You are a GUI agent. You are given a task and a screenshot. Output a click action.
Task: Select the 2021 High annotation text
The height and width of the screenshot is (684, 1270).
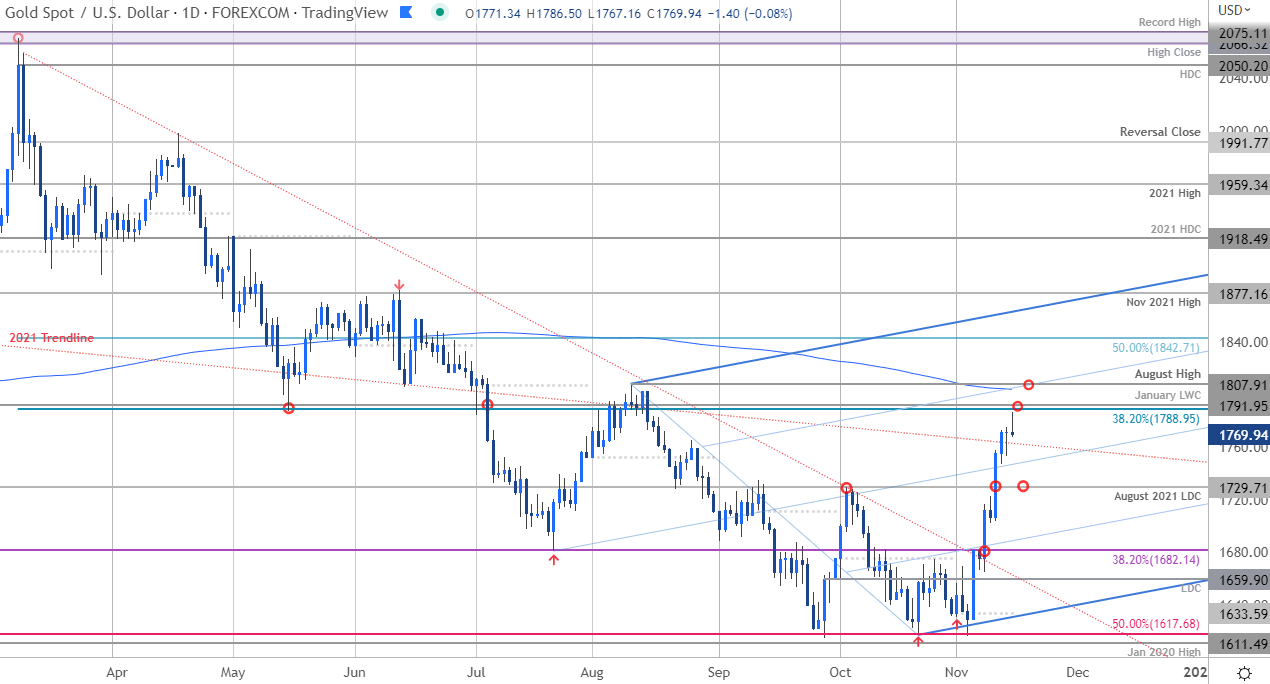pos(1175,193)
